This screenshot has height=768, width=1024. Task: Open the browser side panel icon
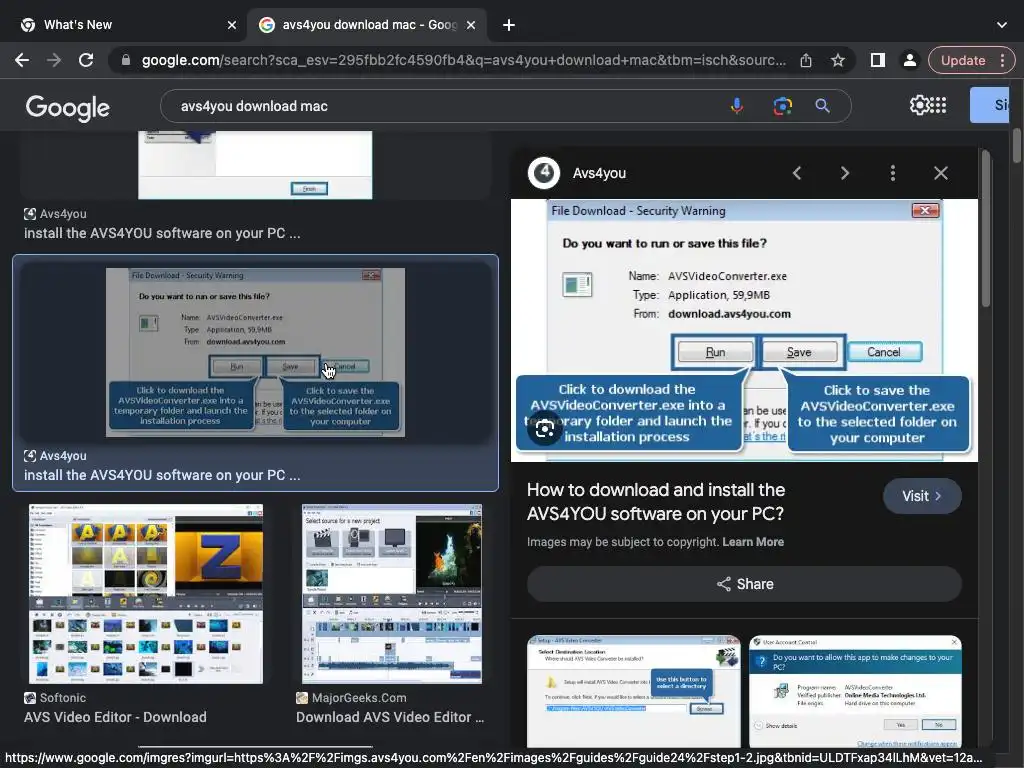tap(878, 60)
